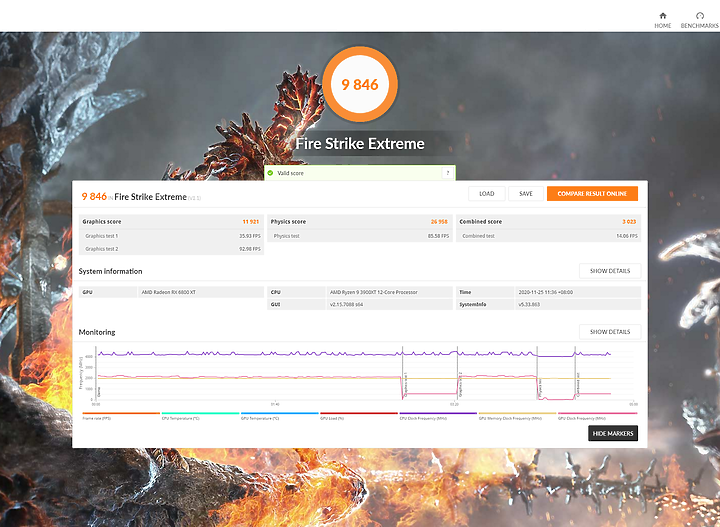The image size is (720, 527).
Task: Click the large 9 846 score circle
Action: [360, 84]
